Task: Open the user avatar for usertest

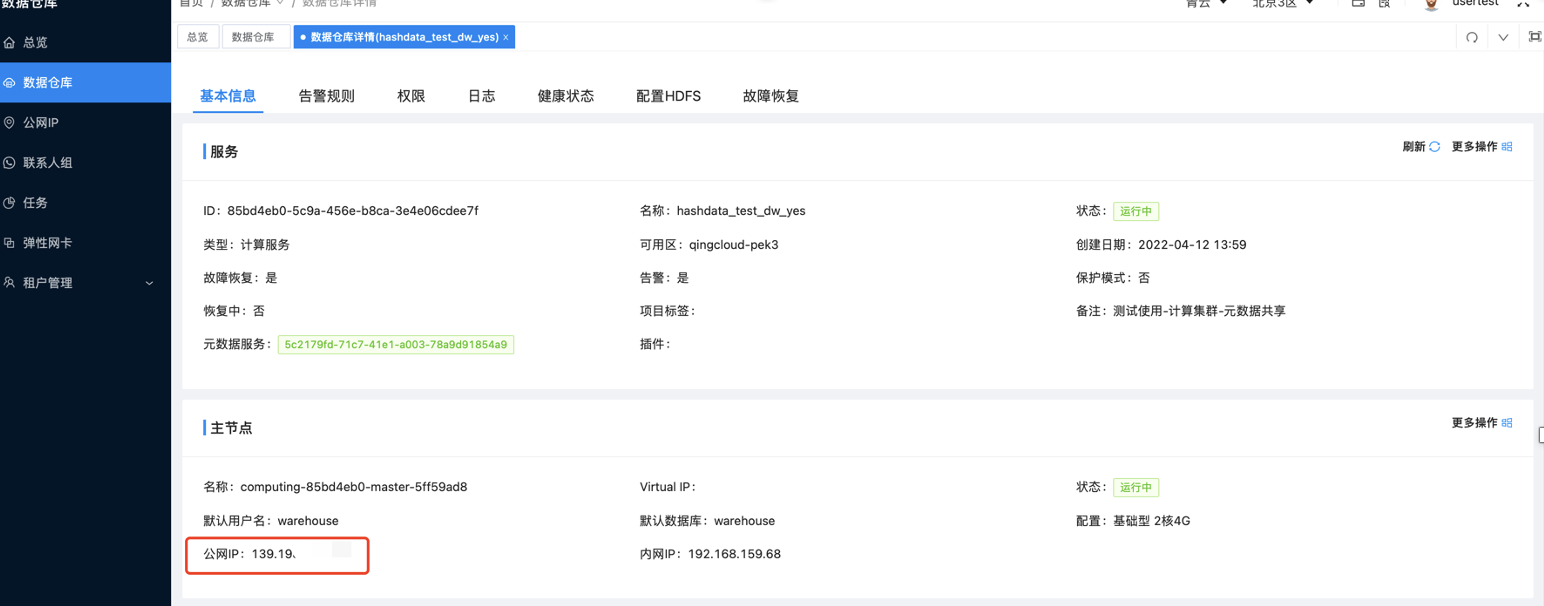Action: tap(1430, 5)
